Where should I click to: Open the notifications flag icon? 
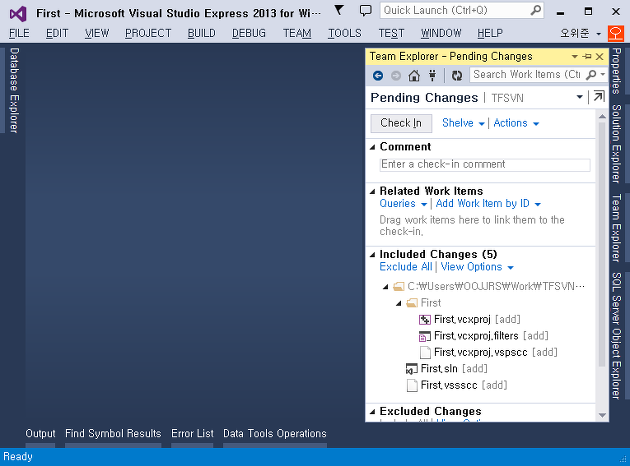click(339, 10)
